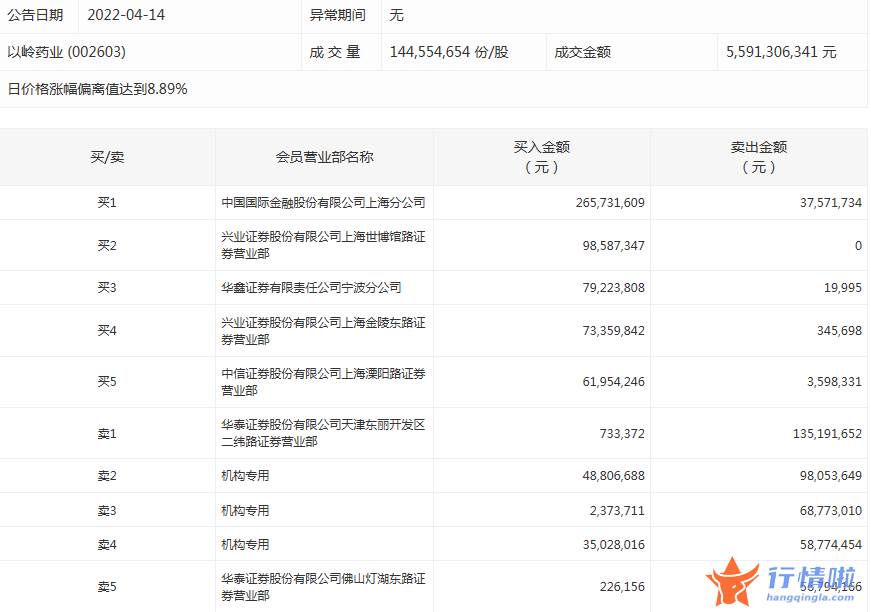Click the 异常期间 label

338,15
